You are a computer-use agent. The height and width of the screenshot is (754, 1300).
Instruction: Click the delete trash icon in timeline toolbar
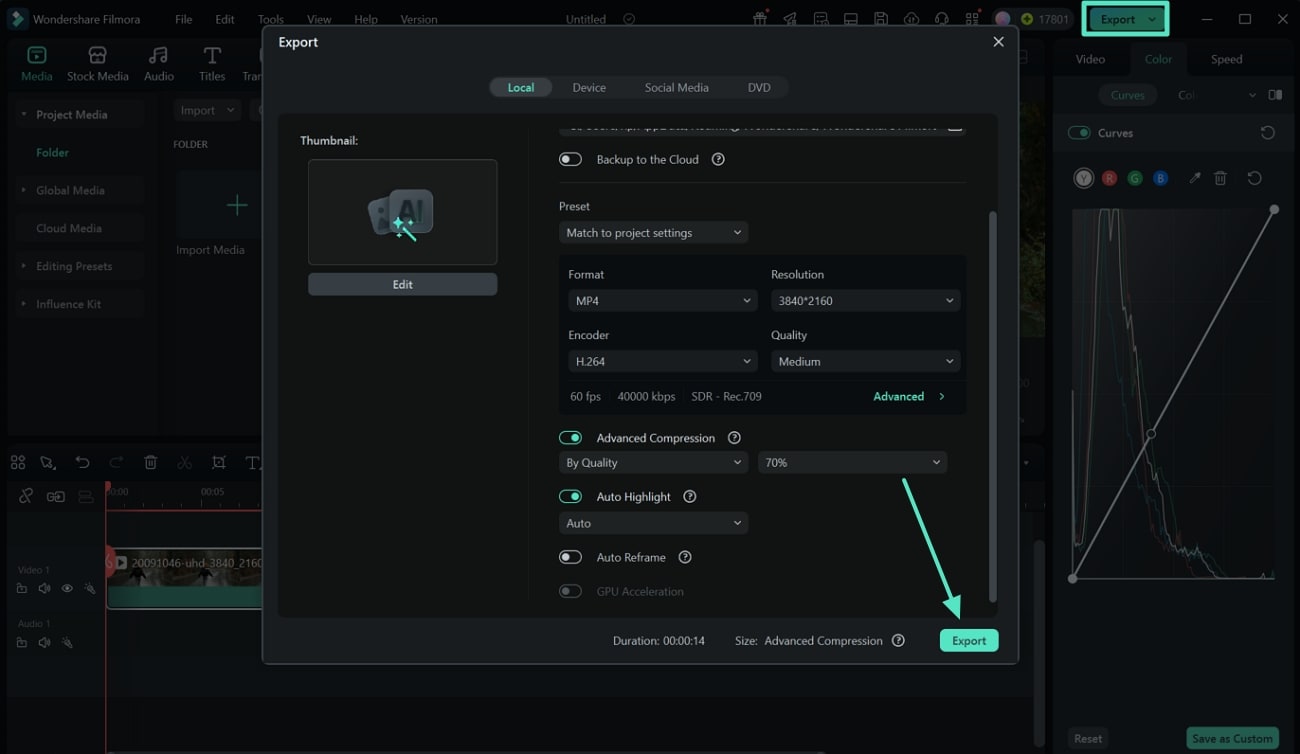pyautogui.click(x=150, y=462)
